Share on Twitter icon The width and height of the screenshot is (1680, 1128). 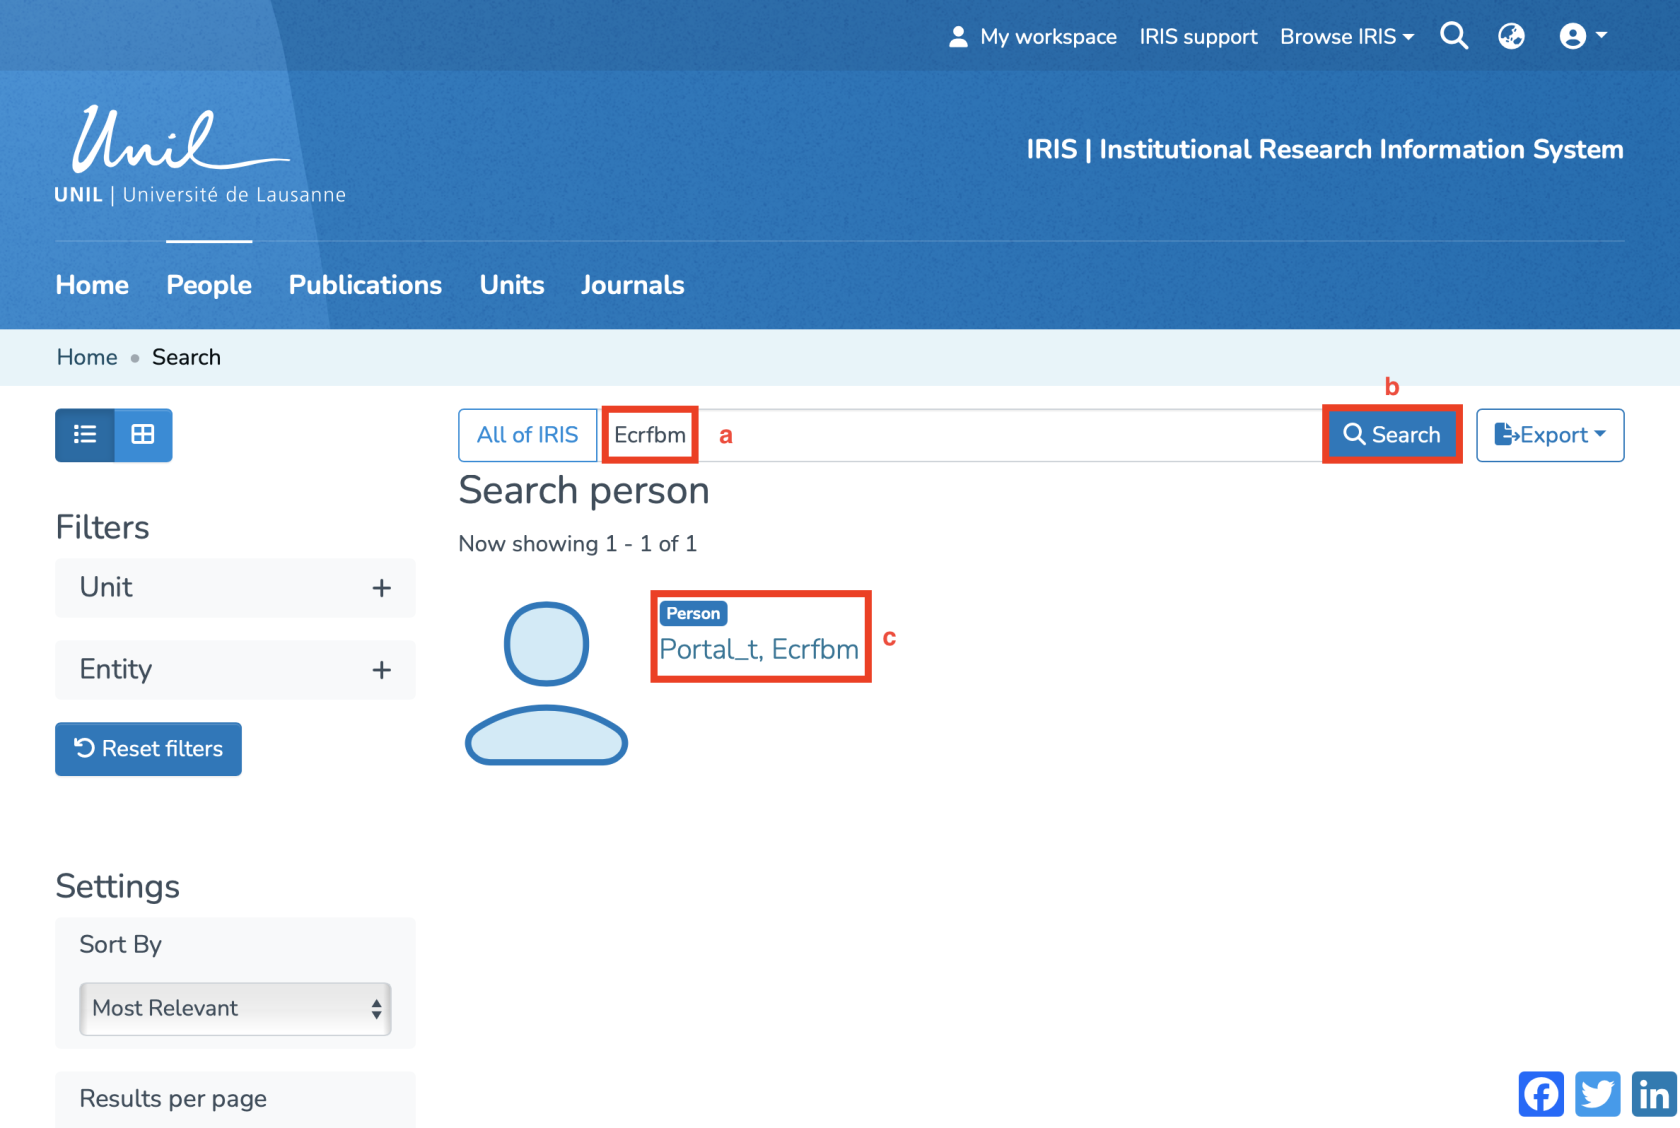(x=1597, y=1093)
